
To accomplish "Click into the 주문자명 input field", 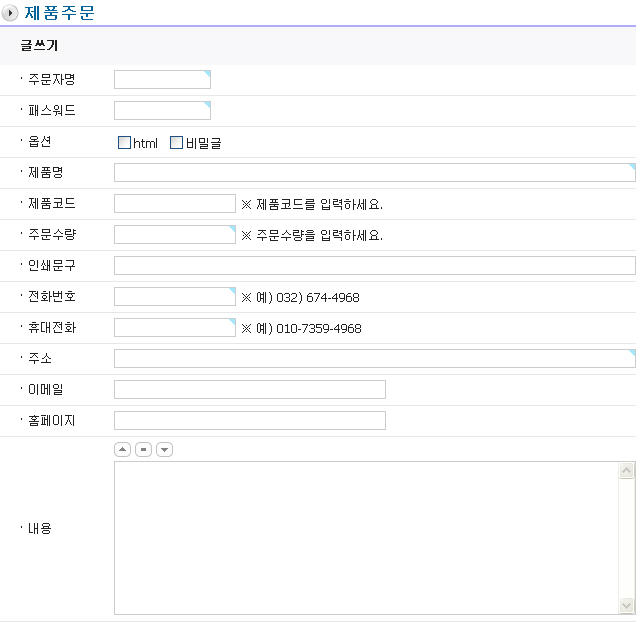I will pos(162,80).
